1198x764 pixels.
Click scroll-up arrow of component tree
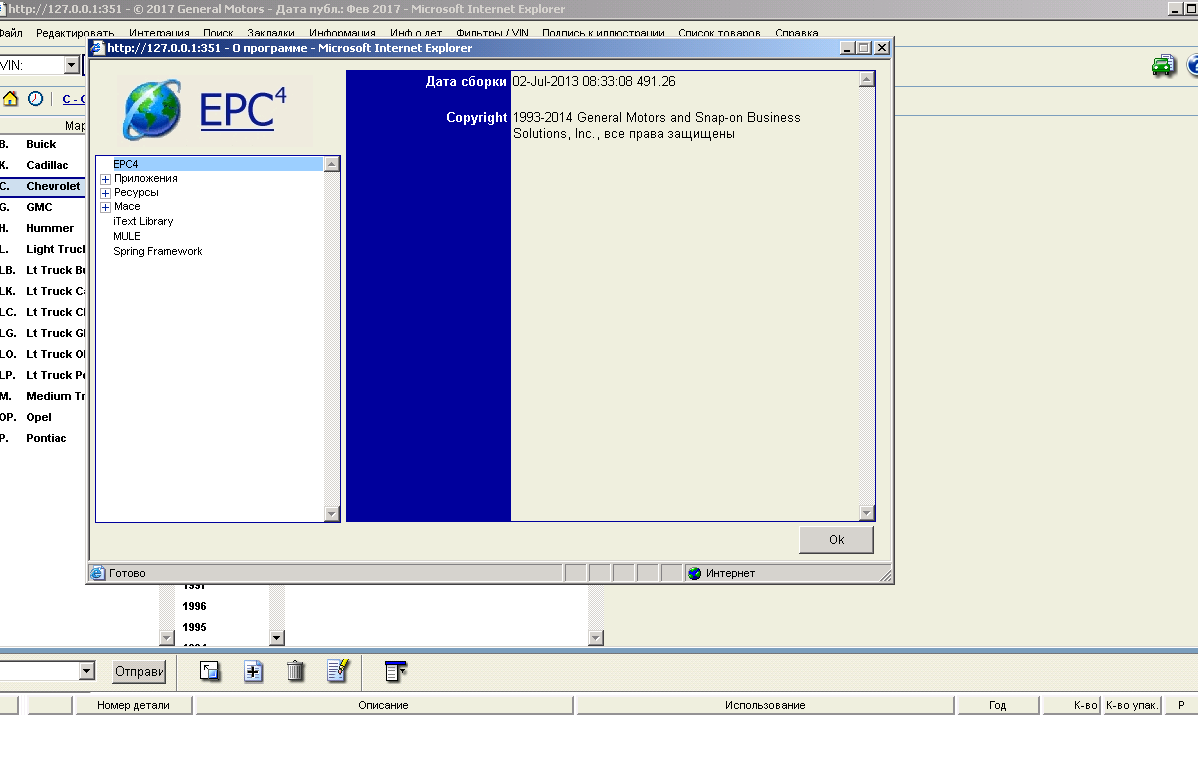point(332,164)
